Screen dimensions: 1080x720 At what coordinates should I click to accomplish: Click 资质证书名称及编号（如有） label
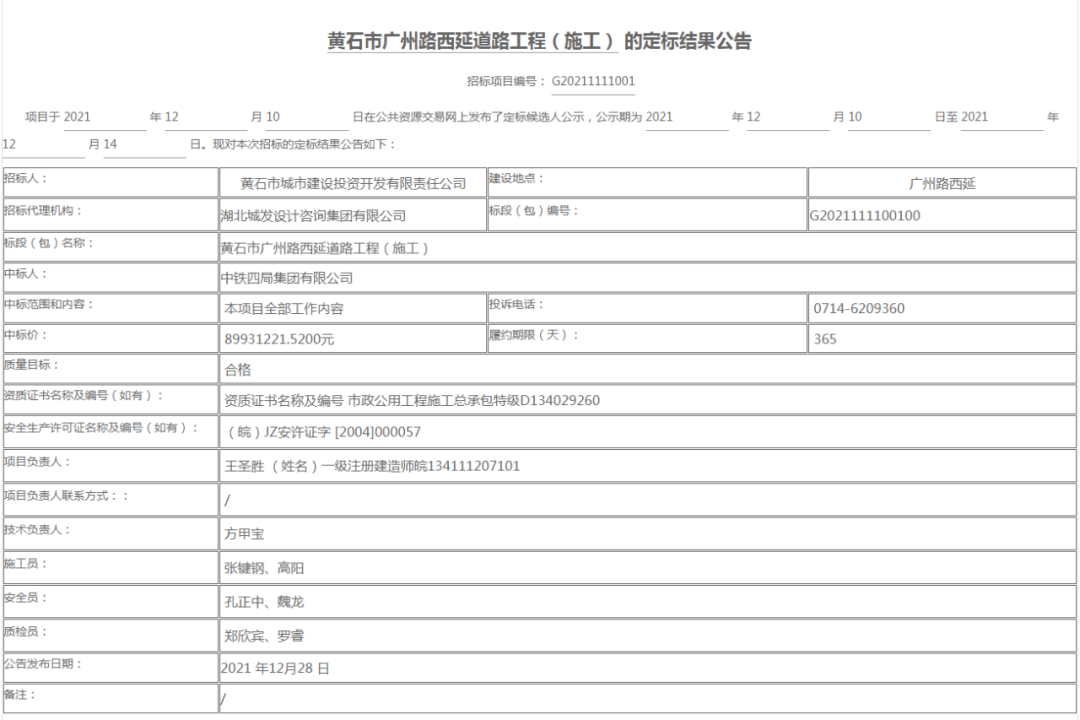click(x=83, y=395)
